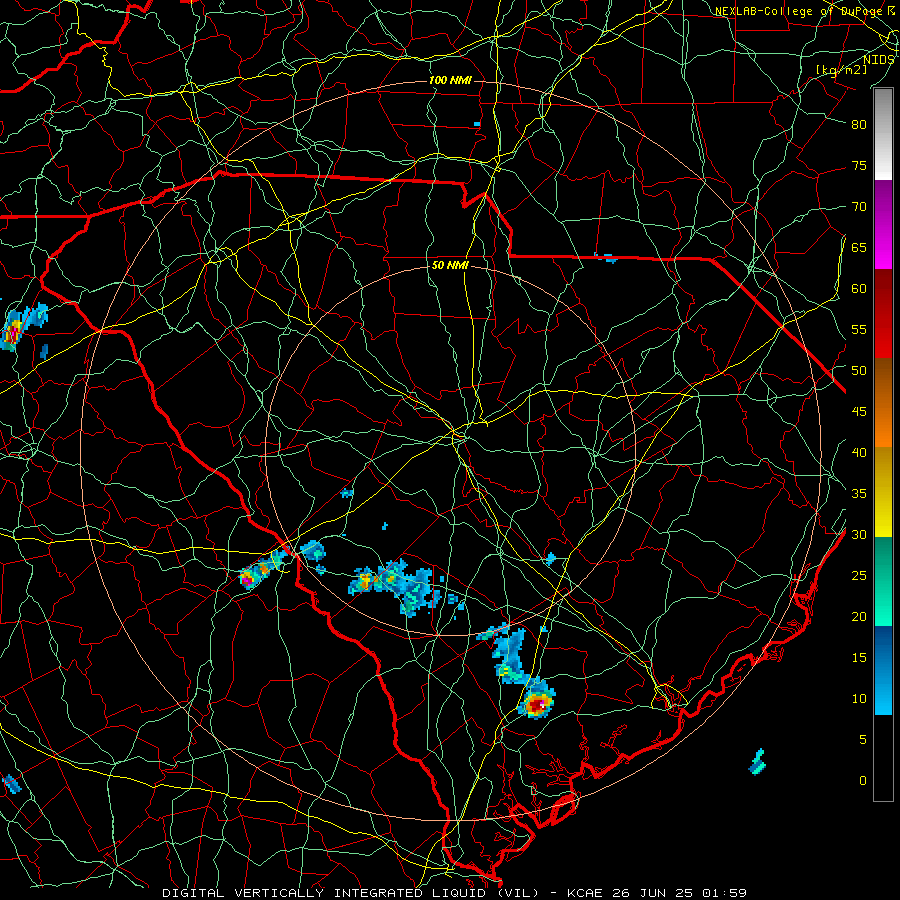Click the "DIGITAL VERTICALLY INTEGRATED LIQUID (VIL)" title

(351, 893)
